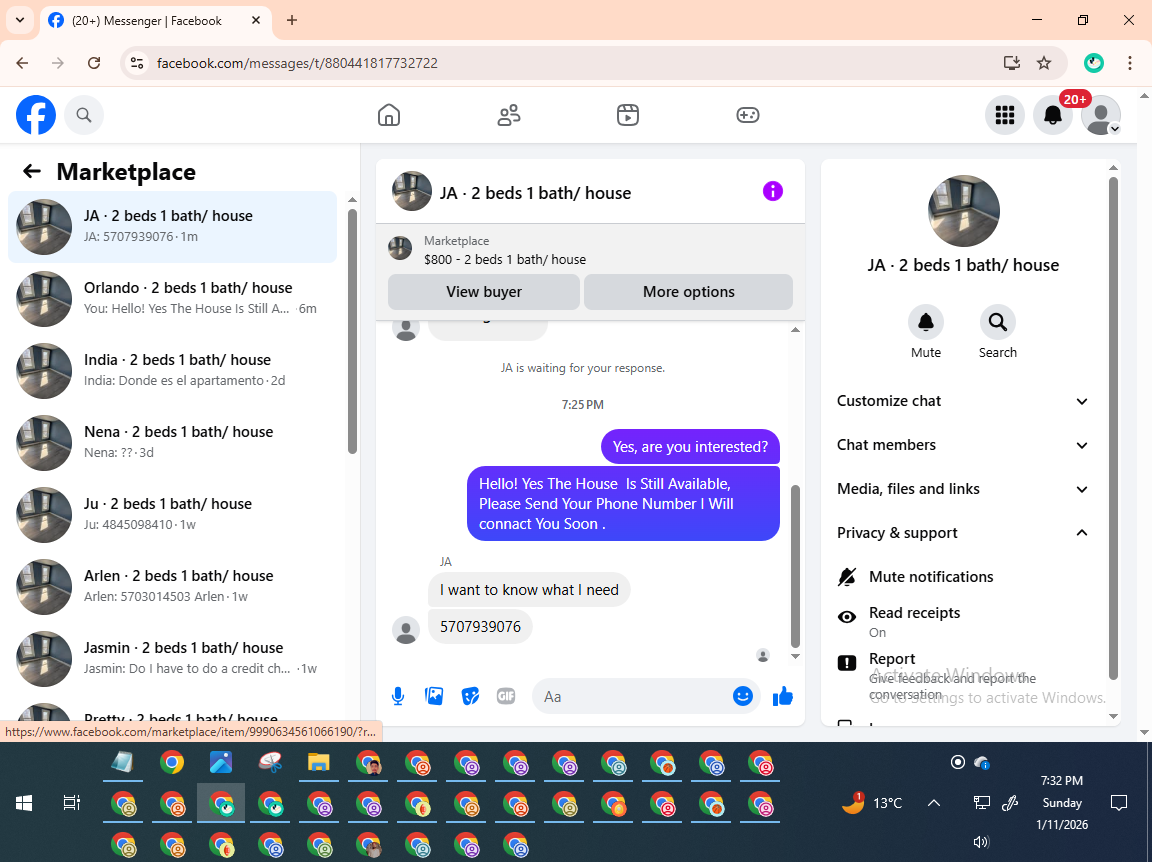Bookmark this page with the star icon
The image size is (1152, 862).
pyautogui.click(x=1043, y=63)
